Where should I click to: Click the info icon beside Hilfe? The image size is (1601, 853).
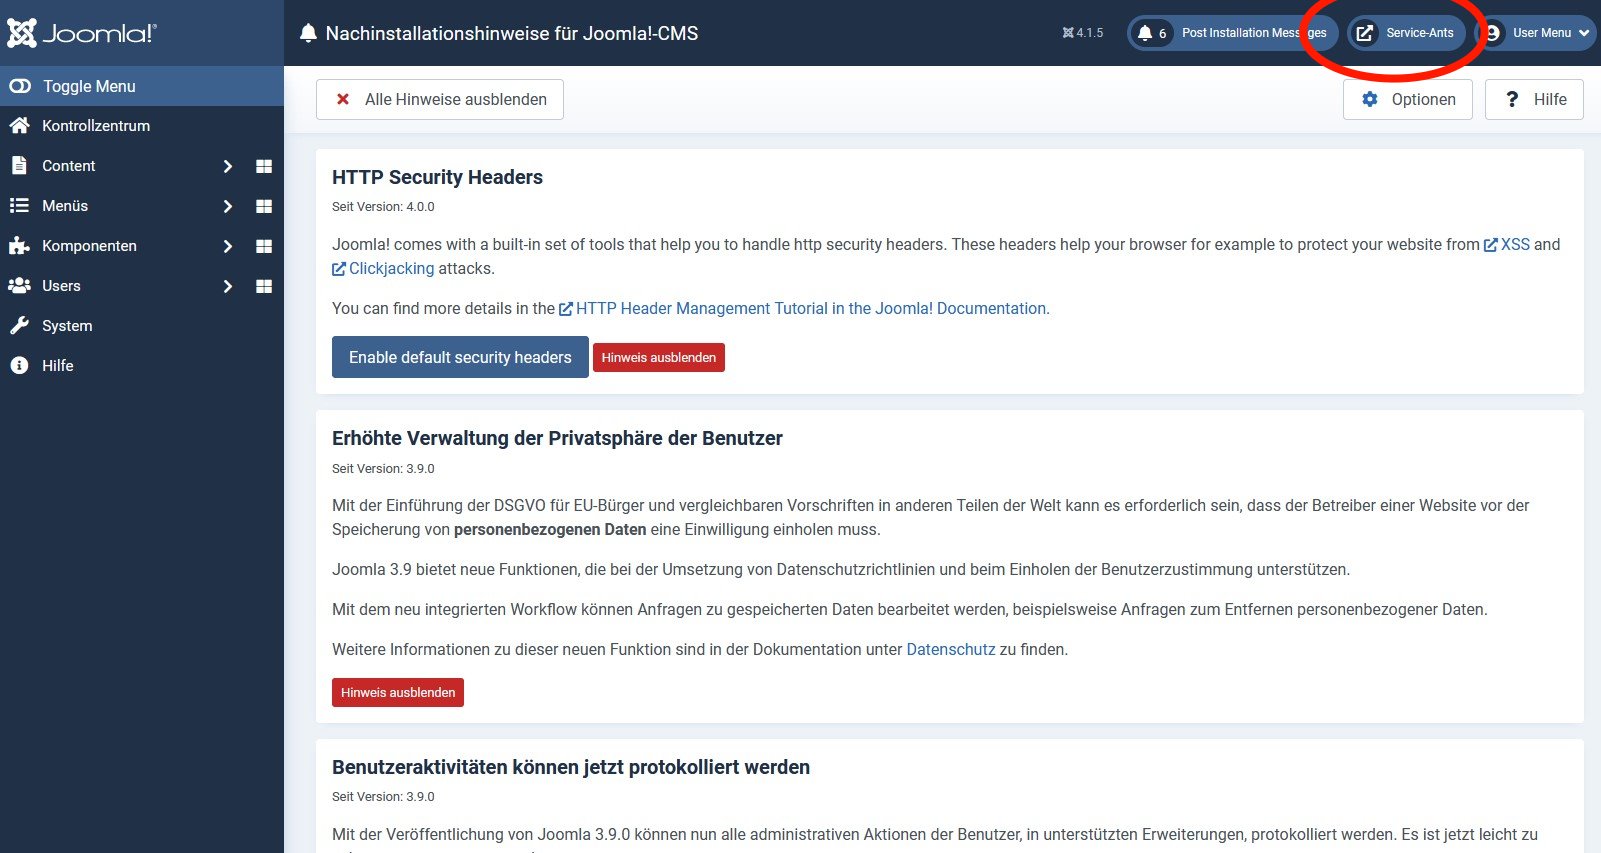pos(19,366)
